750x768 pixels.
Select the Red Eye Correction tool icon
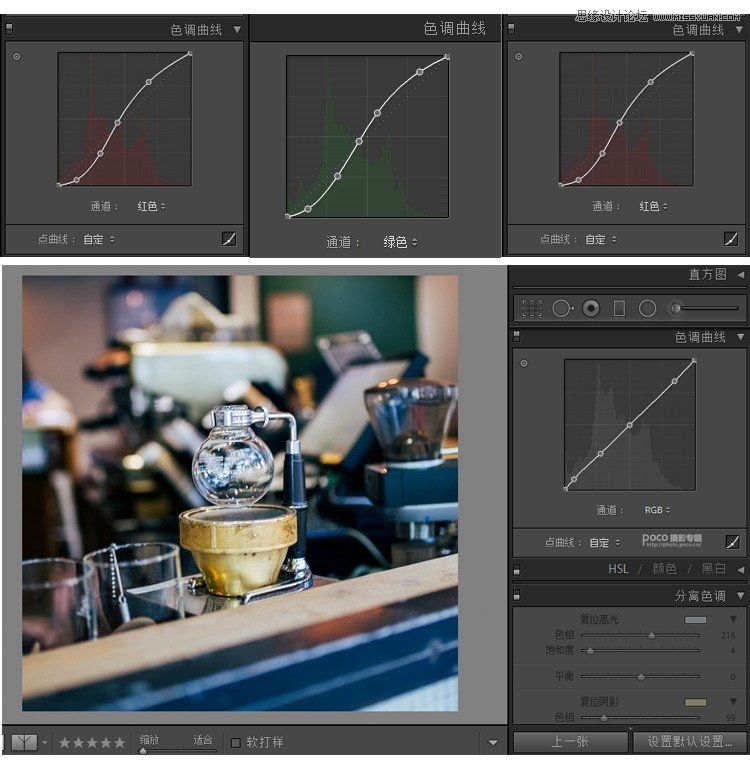pos(591,308)
